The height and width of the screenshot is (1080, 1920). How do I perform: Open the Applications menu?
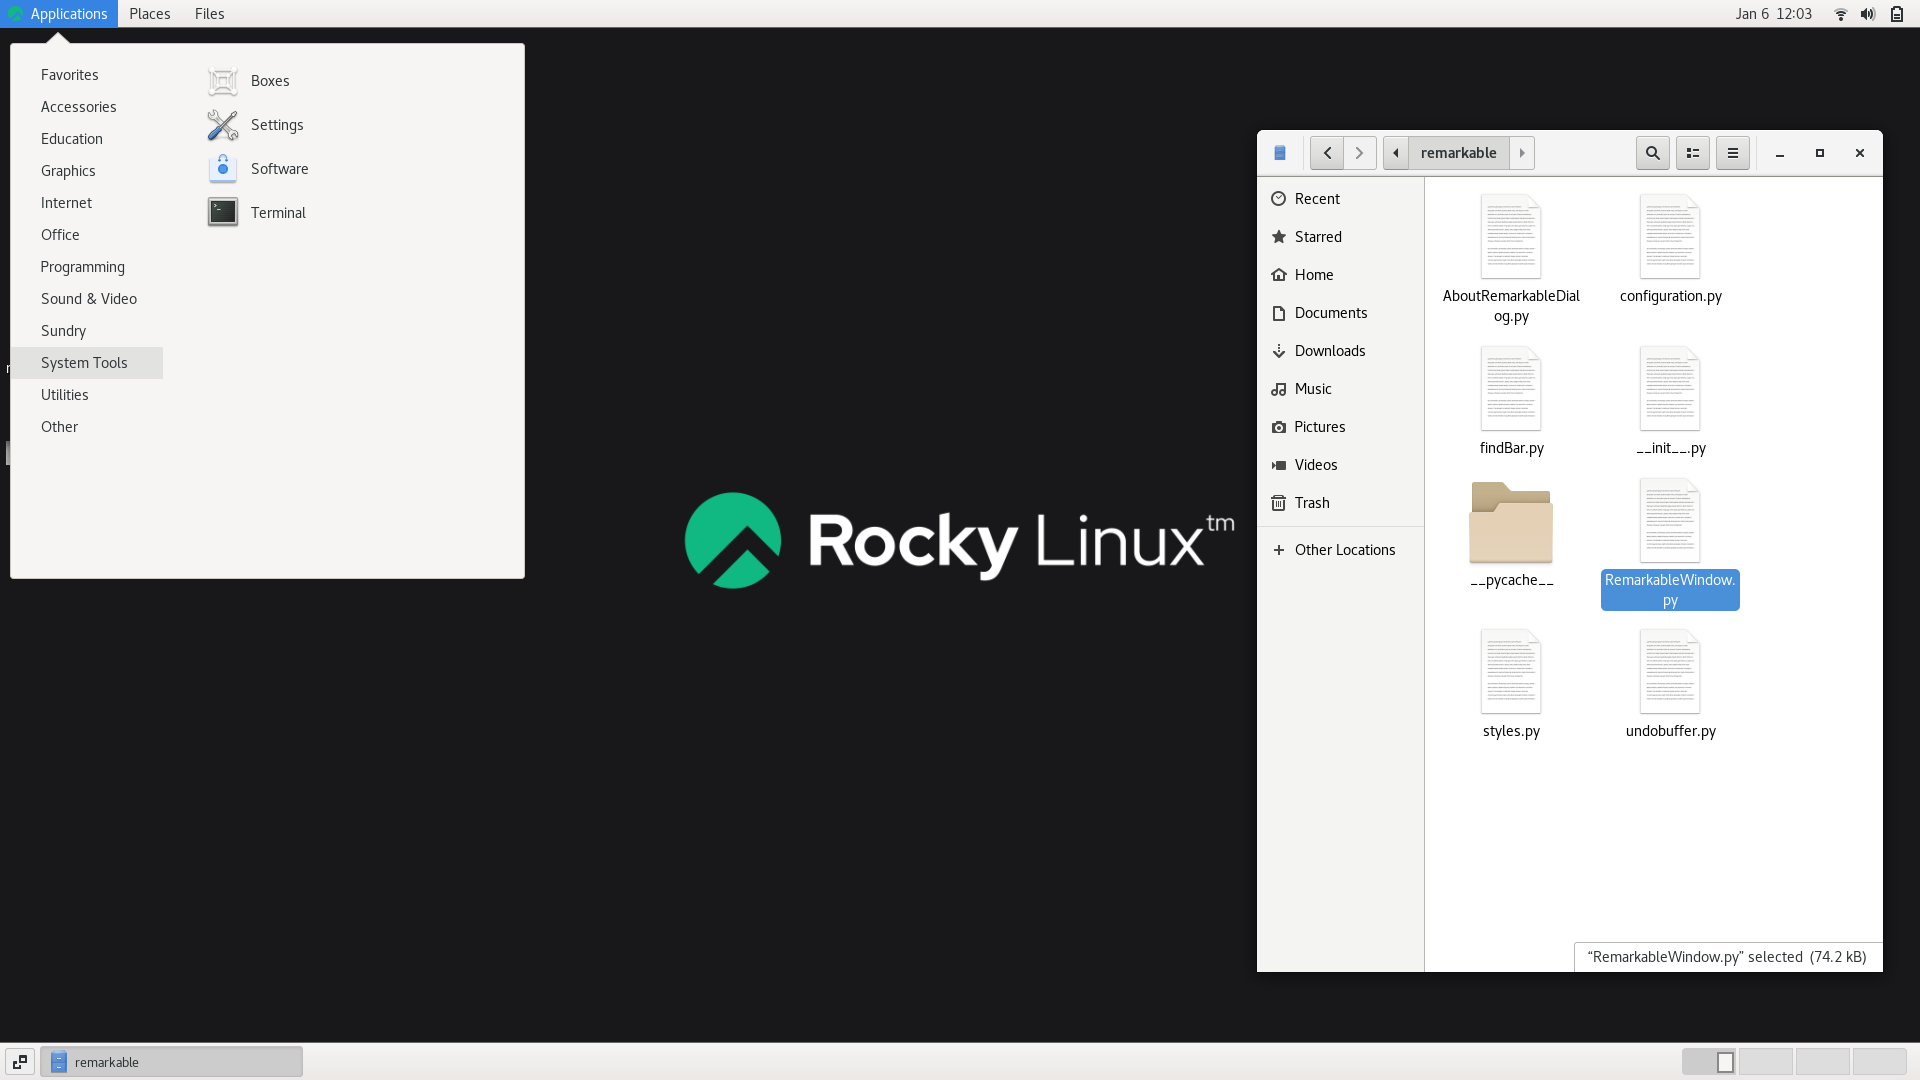69,13
